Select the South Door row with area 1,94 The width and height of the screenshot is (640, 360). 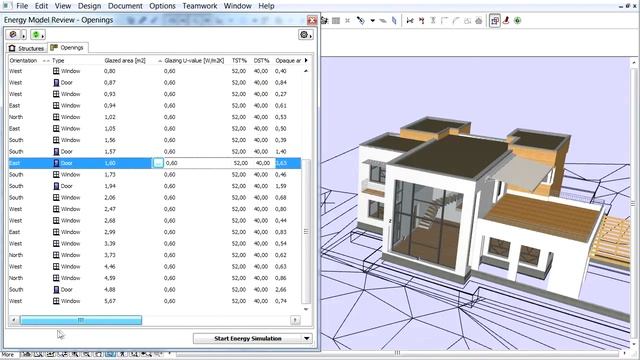[155, 186]
